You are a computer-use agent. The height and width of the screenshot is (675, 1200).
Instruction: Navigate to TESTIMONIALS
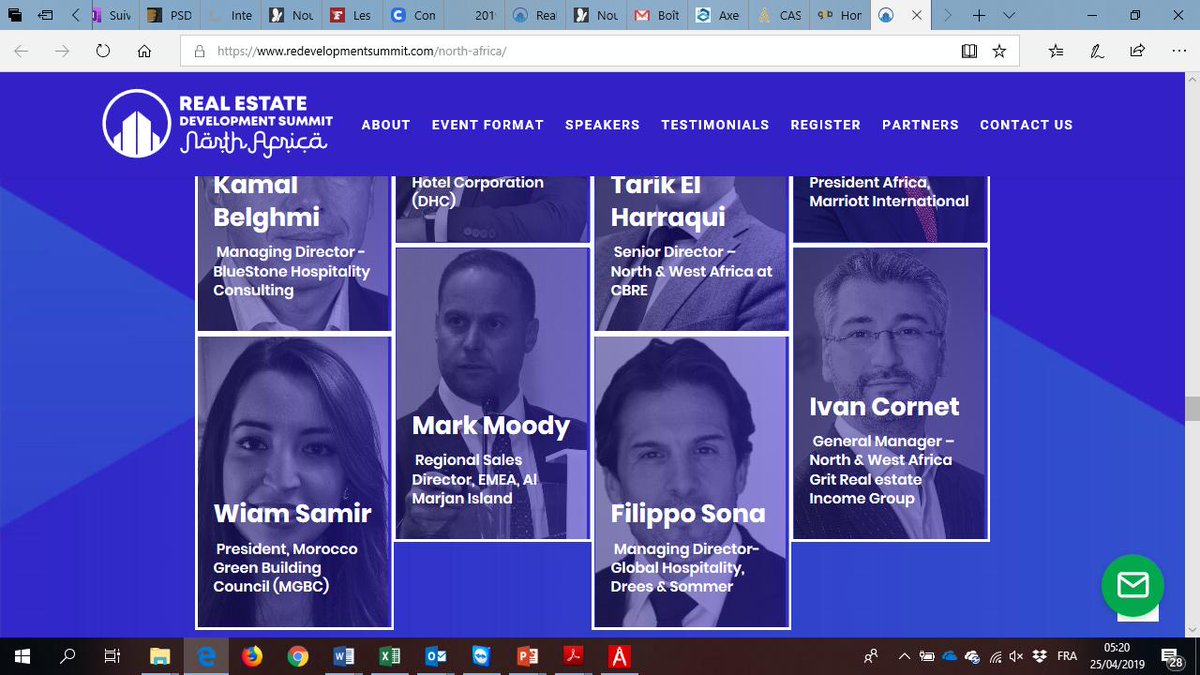pyautogui.click(x=715, y=125)
